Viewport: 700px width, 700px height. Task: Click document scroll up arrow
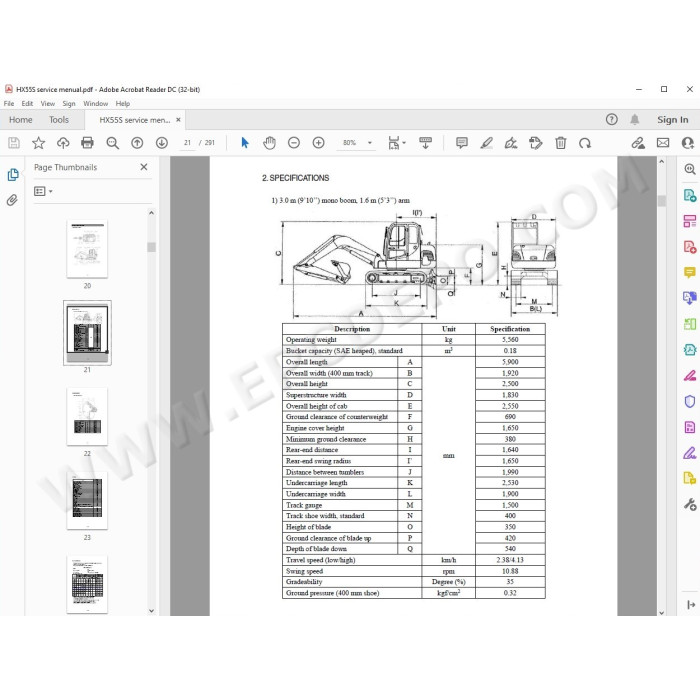662,162
